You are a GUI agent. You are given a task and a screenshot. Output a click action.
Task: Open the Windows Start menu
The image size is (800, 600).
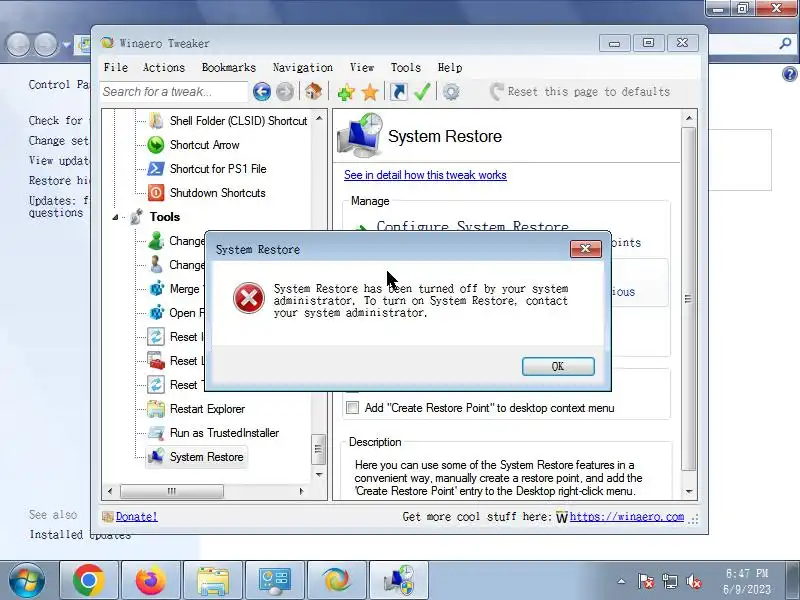pyautogui.click(x=27, y=580)
